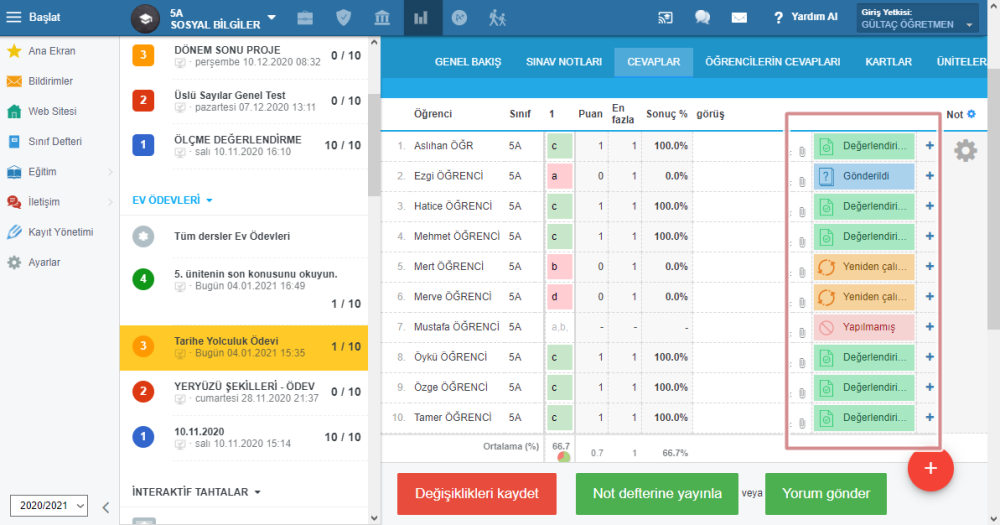Screen dimensions: 1000x525
Task: Open Yapılmamış status for Mustafa ÖĞRENCİ
Action: 864,327
